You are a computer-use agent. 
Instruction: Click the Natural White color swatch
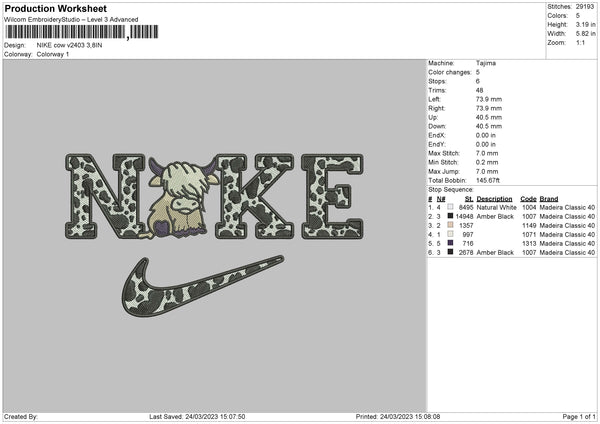coord(450,207)
